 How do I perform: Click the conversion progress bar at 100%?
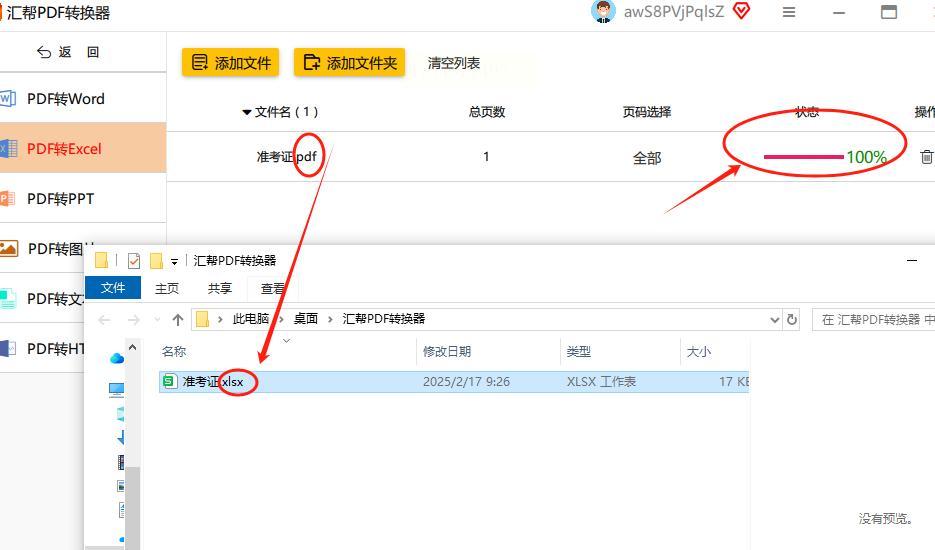coord(803,157)
